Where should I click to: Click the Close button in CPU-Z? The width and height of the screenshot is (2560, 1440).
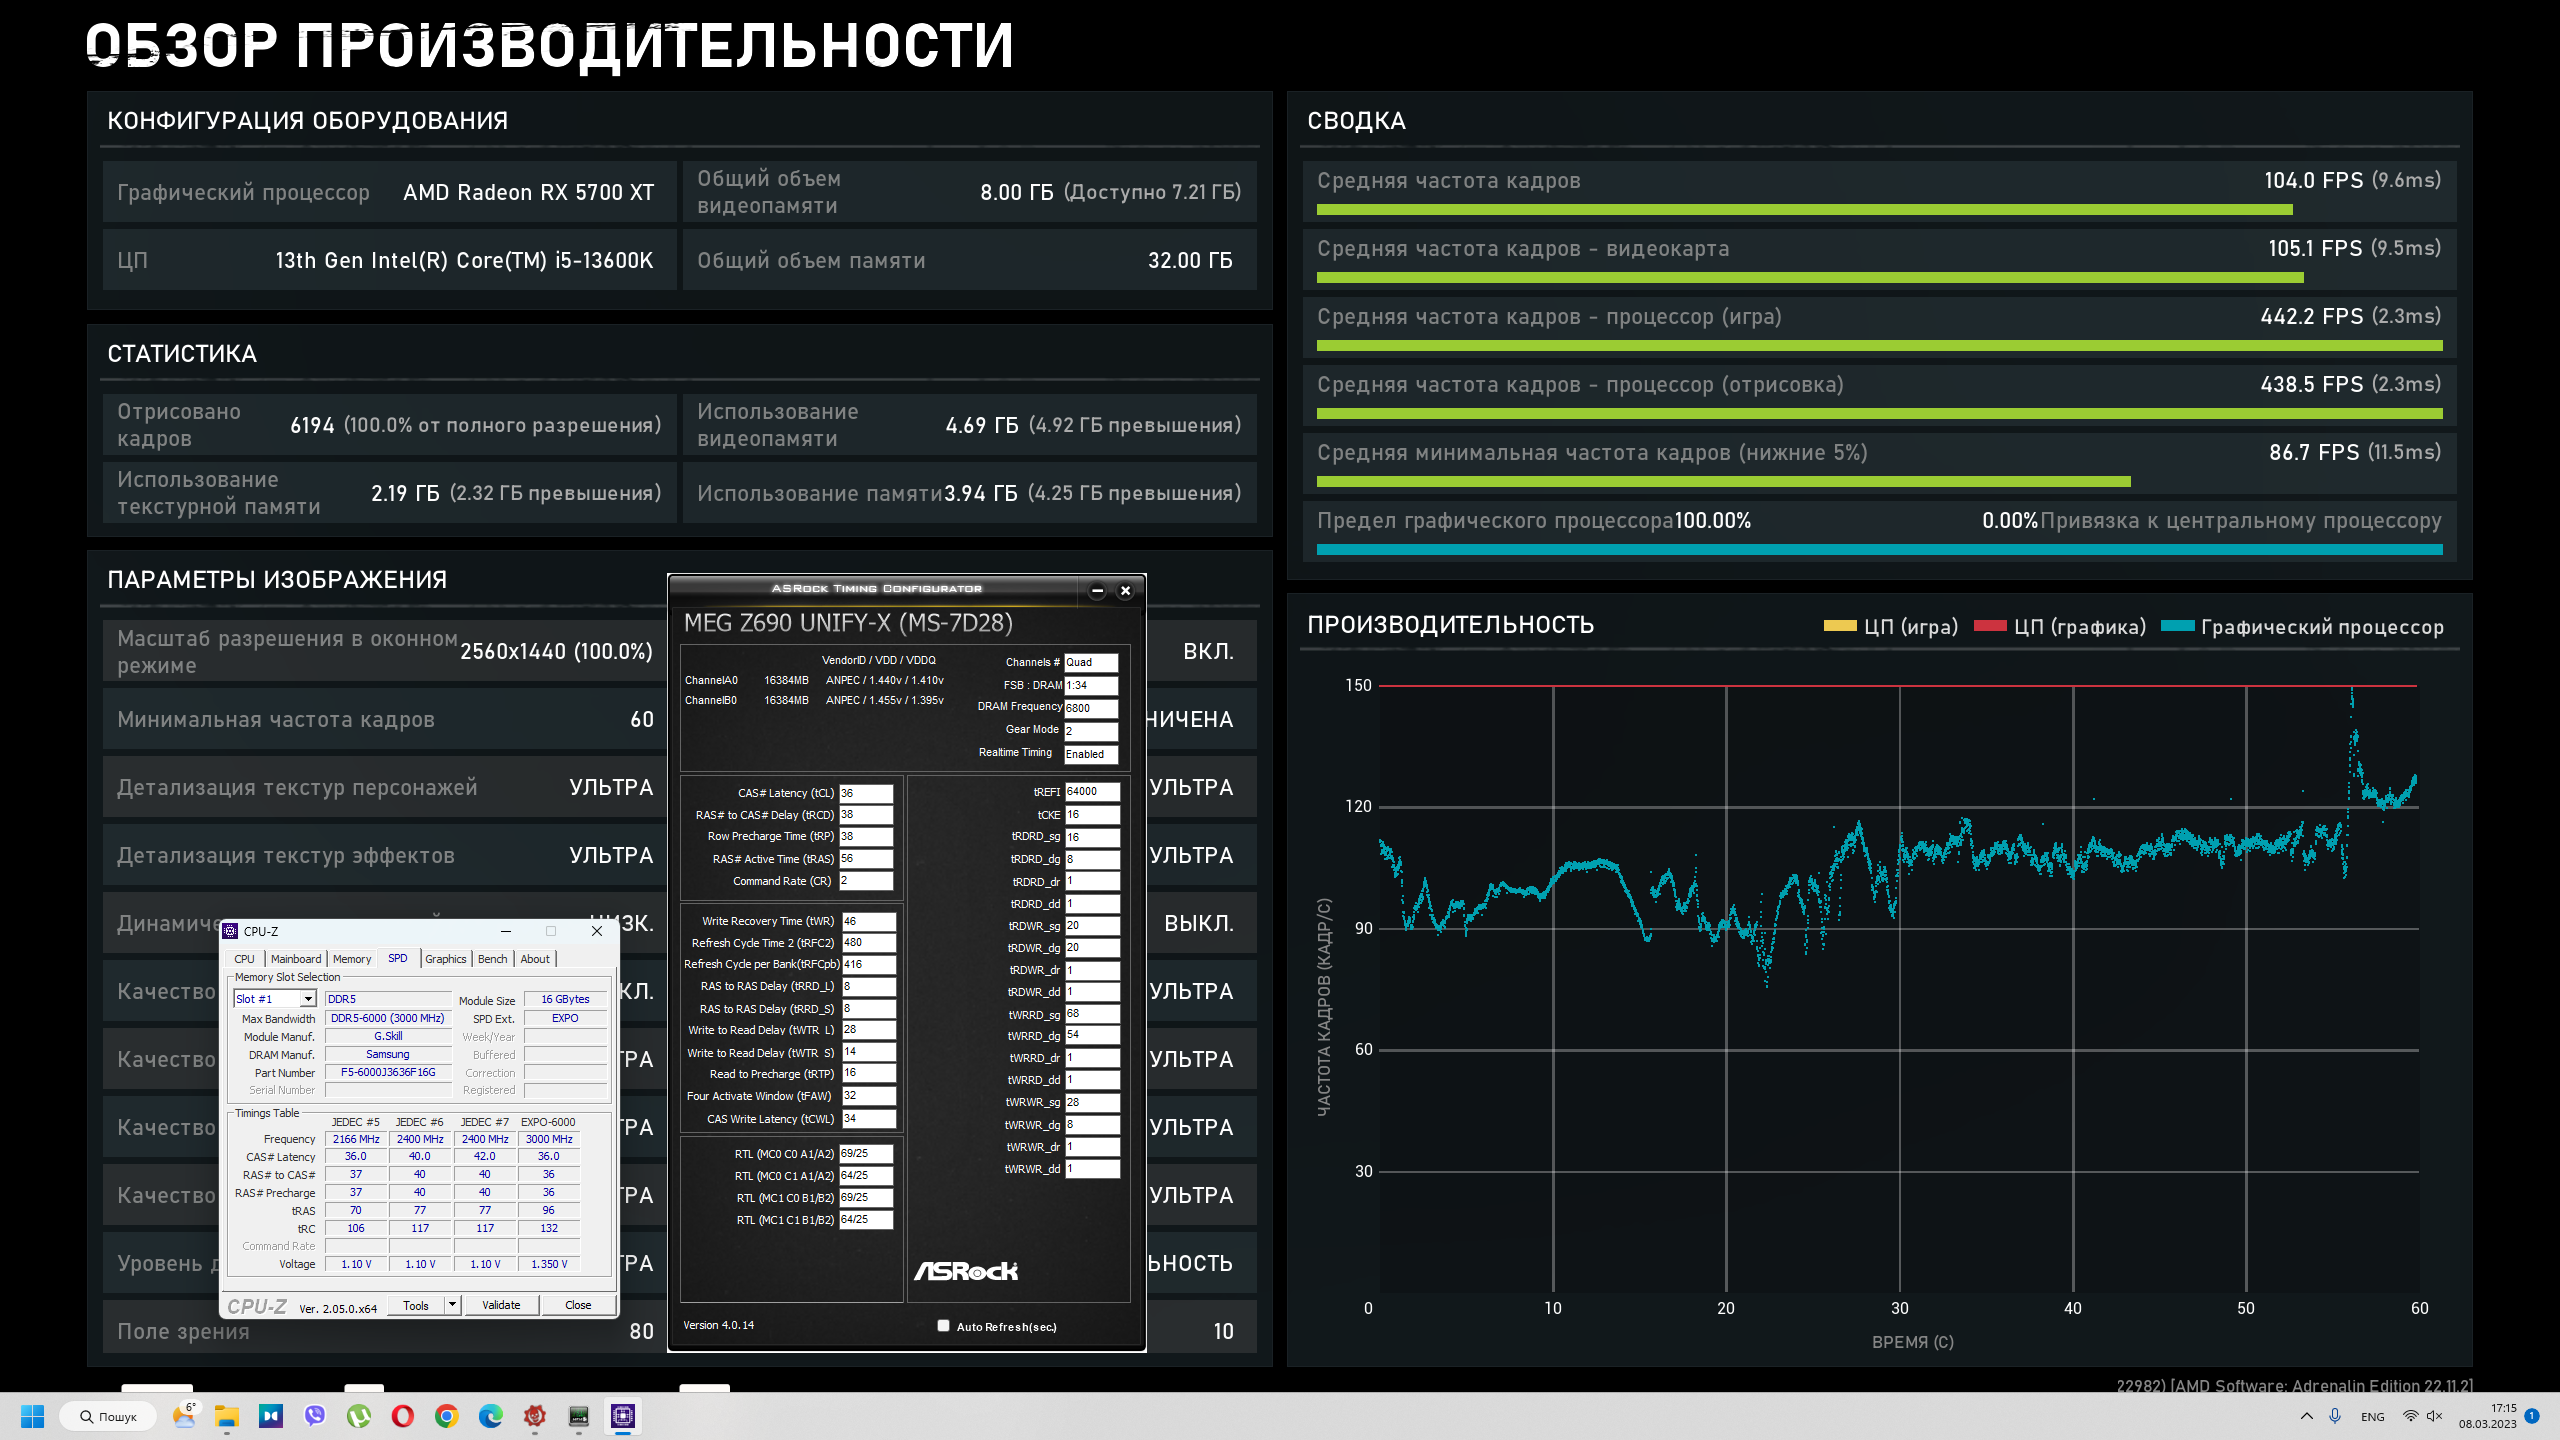click(578, 1305)
